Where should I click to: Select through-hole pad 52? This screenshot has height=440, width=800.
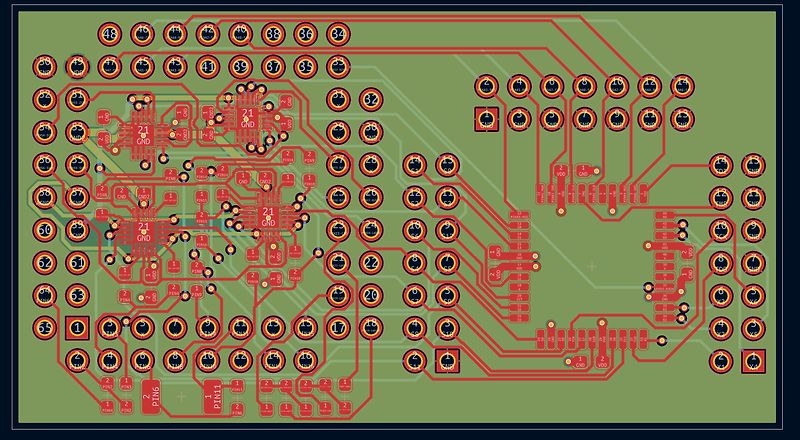(44, 100)
